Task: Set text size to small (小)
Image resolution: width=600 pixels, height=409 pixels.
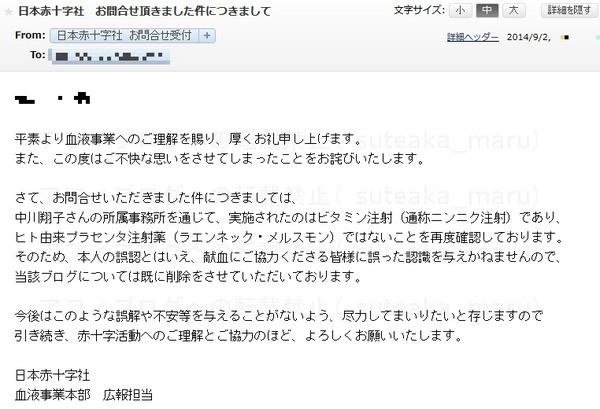Action: [460, 11]
